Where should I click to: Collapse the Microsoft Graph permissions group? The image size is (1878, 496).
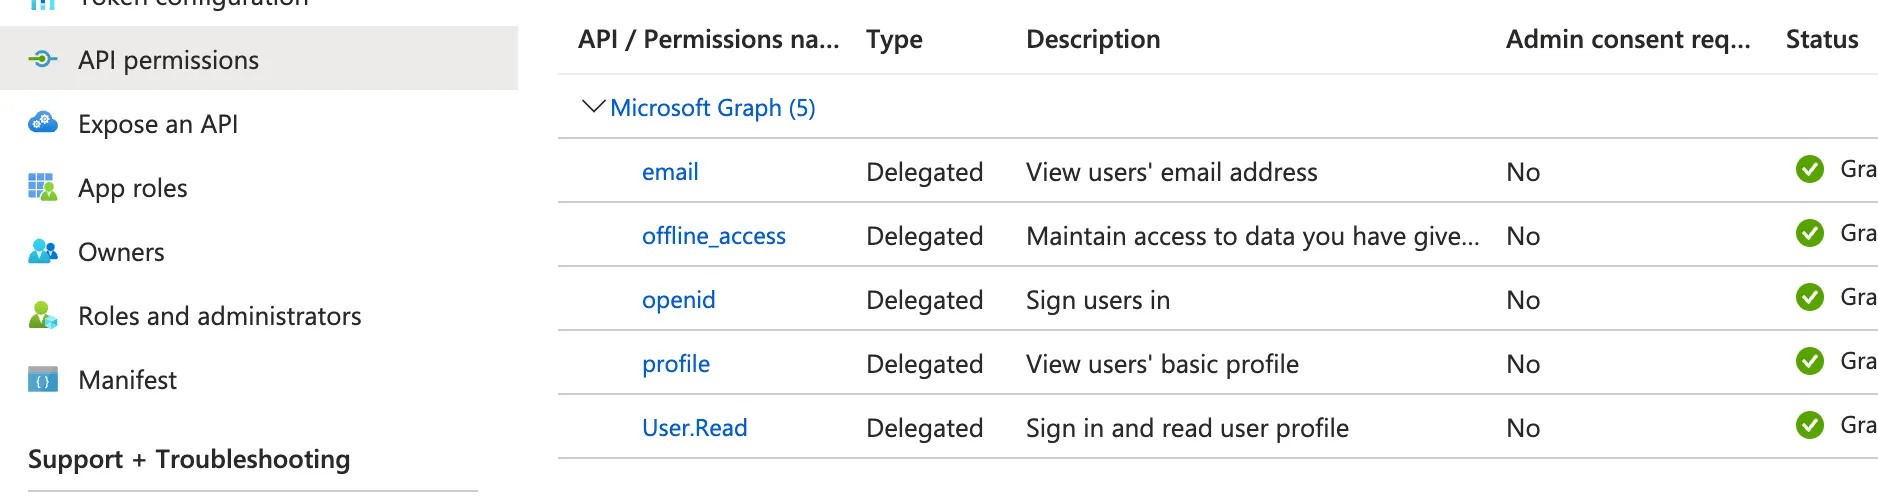[593, 106]
